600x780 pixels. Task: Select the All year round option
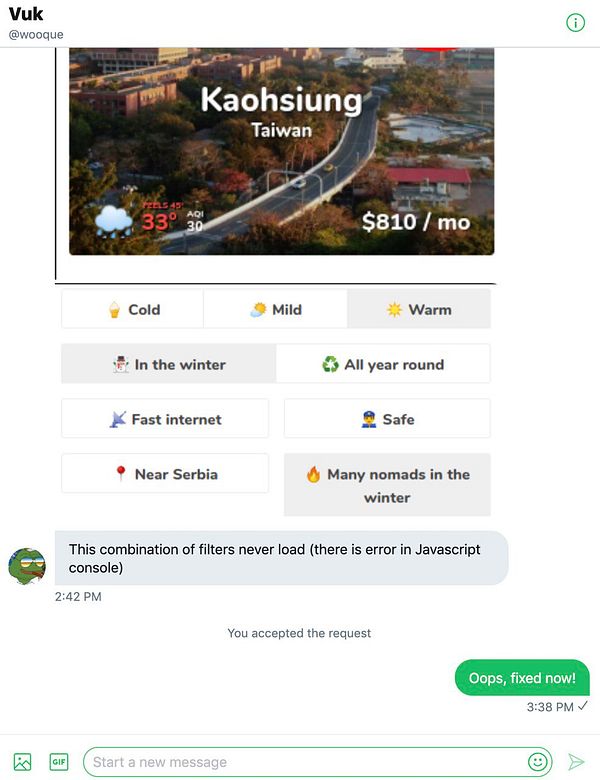pos(383,364)
